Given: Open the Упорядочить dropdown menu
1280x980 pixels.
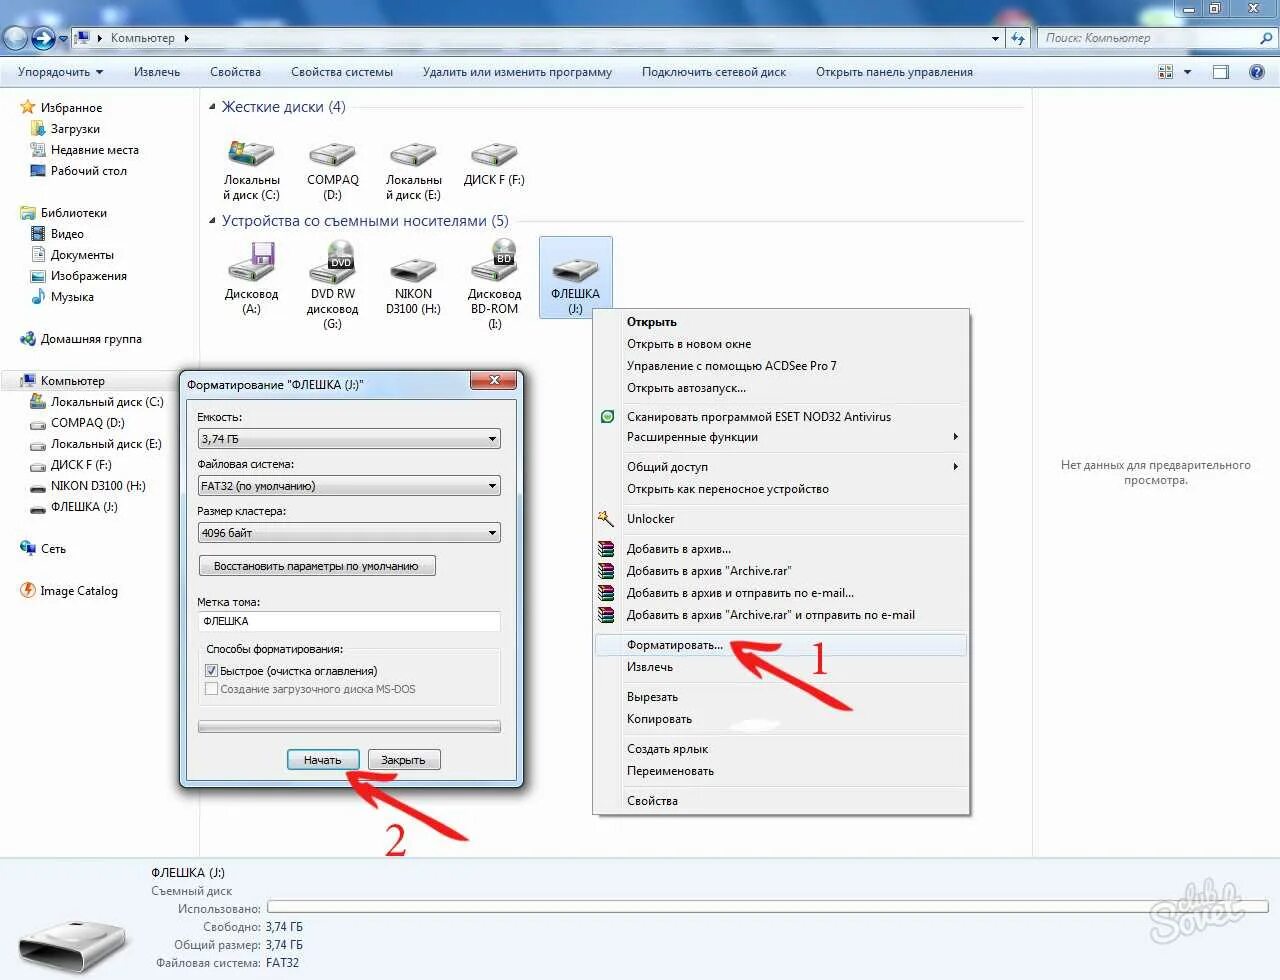Looking at the screenshot, I should pos(60,72).
